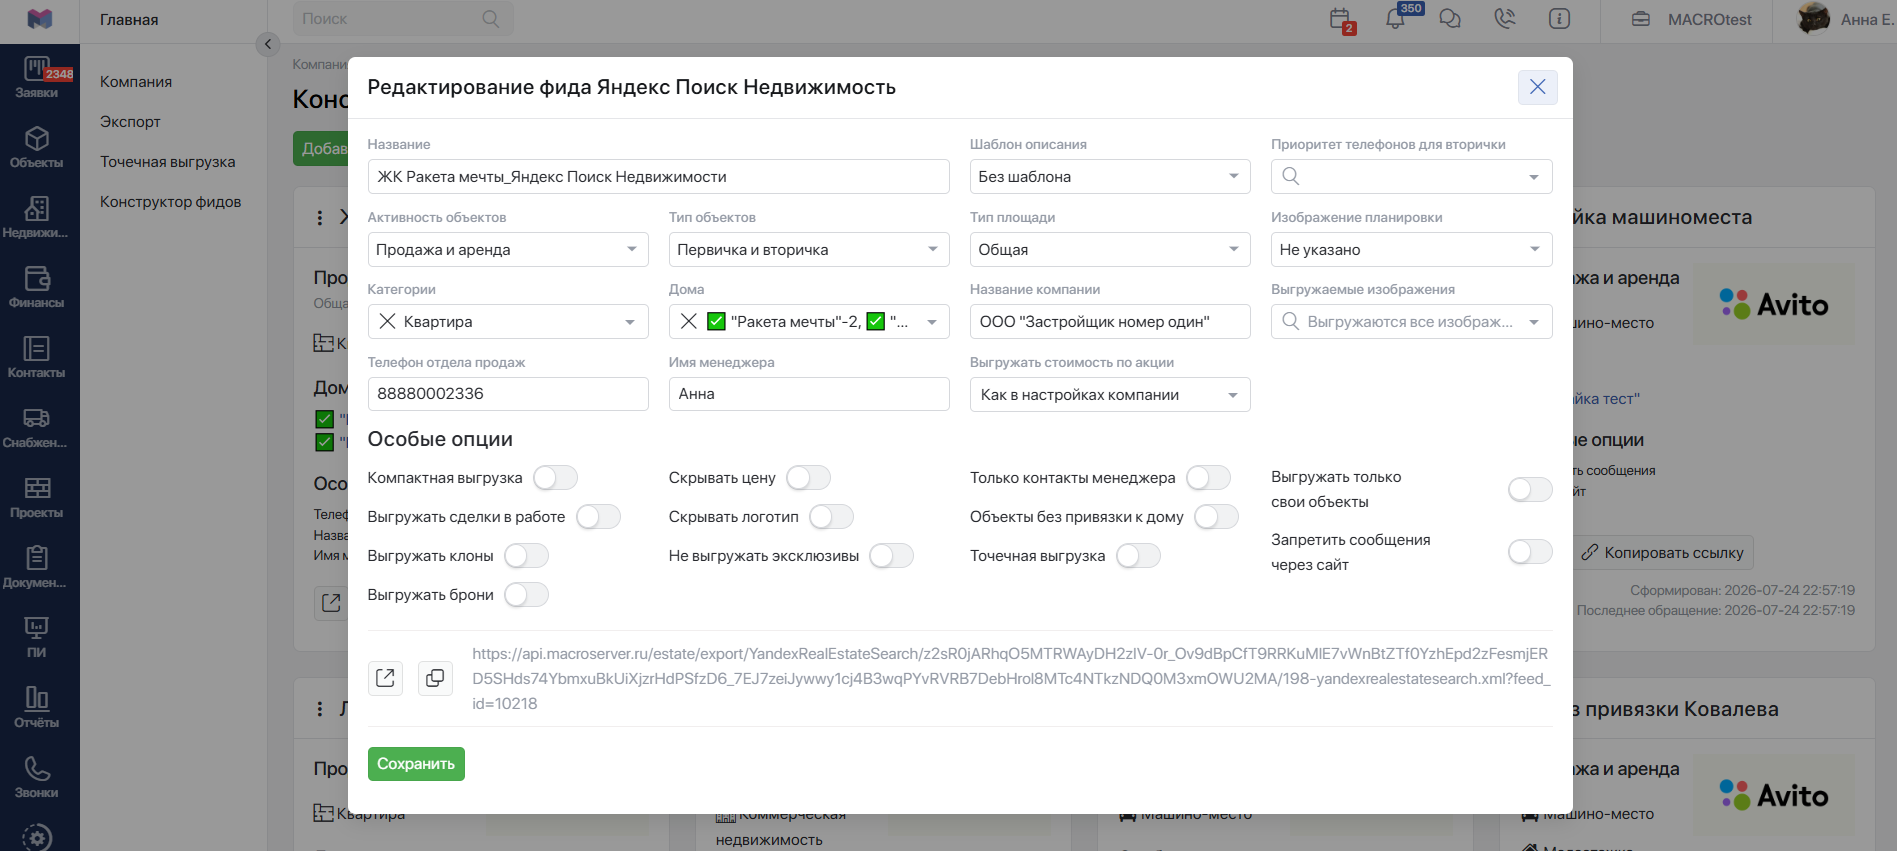Open the phone calls icon in header
Viewport: 1897px width, 851px height.
(1505, 19)
